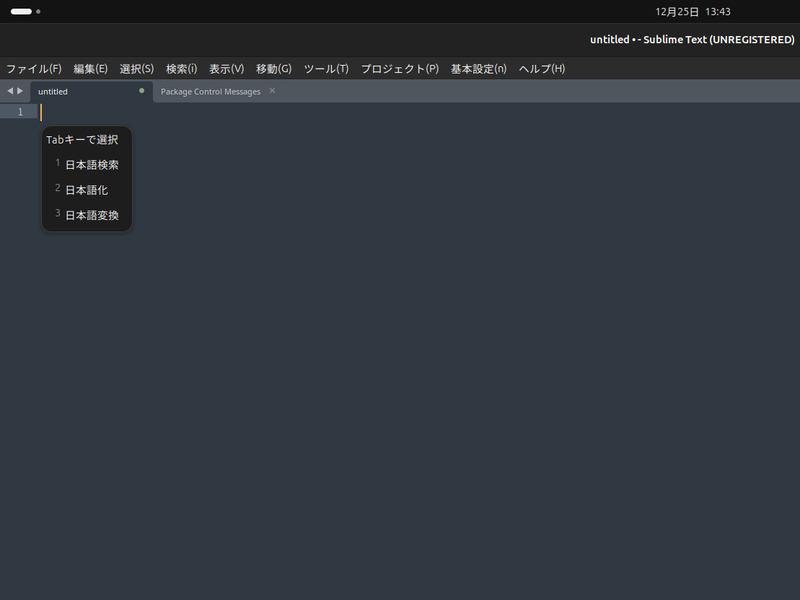800x600 pixels.
Task: Open the 検索(i) menu
Action: (x=181, y=69)
